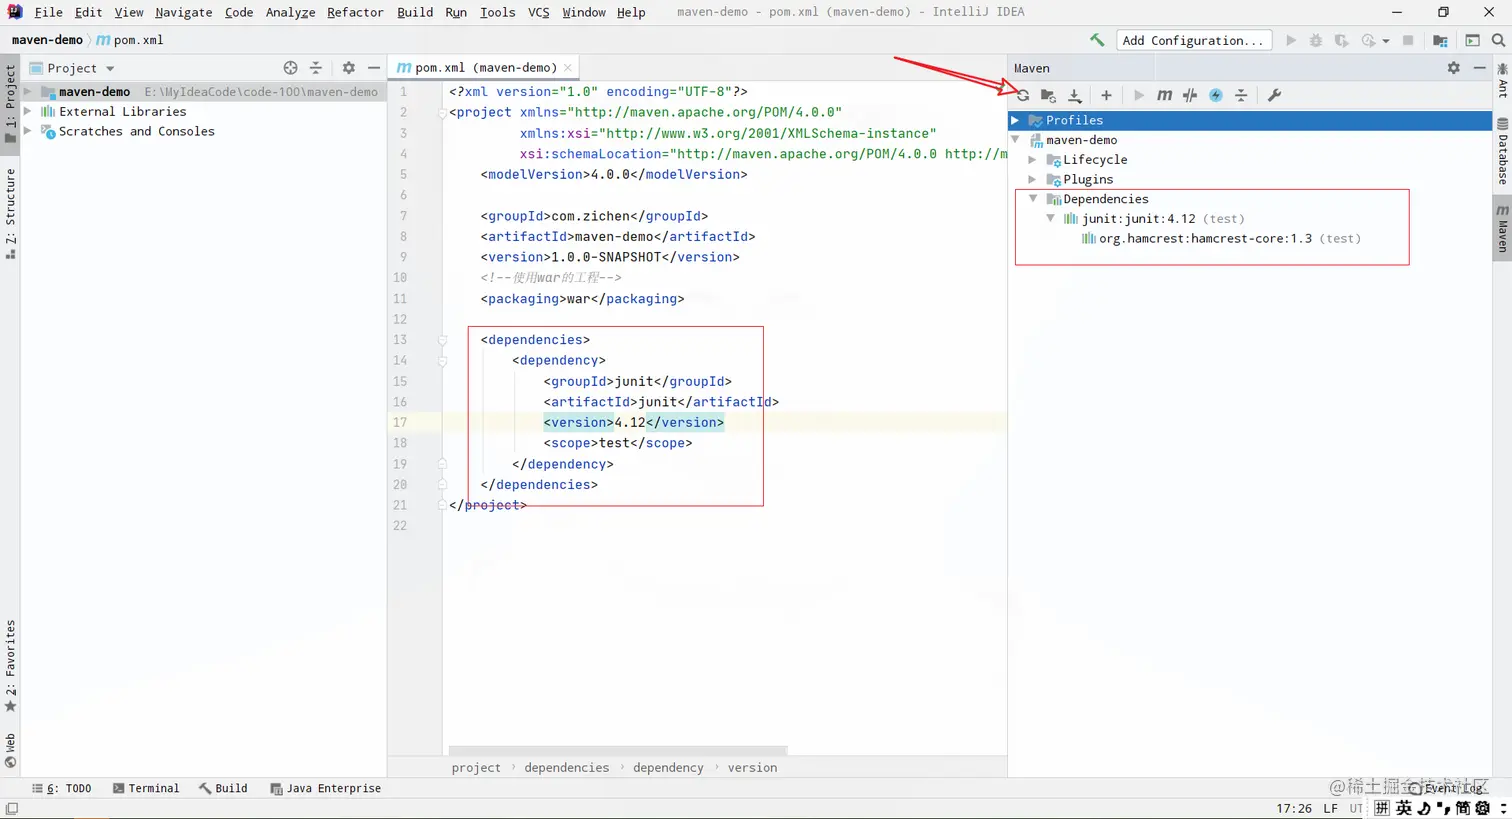Click pom.xml in navigation bar
This screenshot has height=819, width=1512.
tap(130, 40)
